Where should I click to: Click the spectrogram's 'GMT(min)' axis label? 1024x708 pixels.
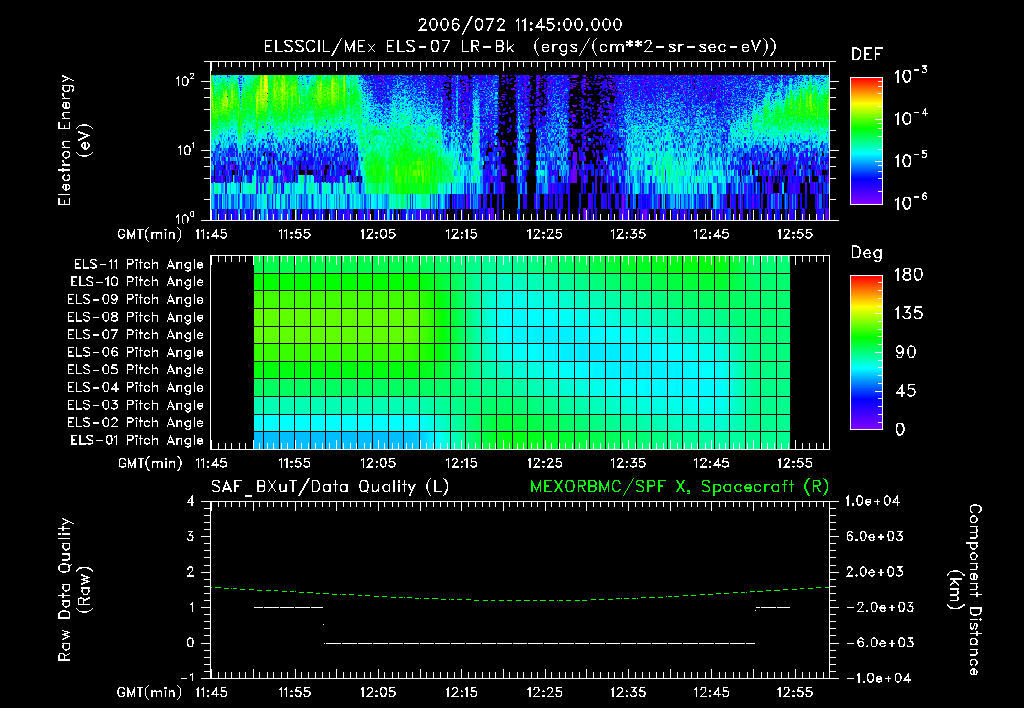(149, 234)
